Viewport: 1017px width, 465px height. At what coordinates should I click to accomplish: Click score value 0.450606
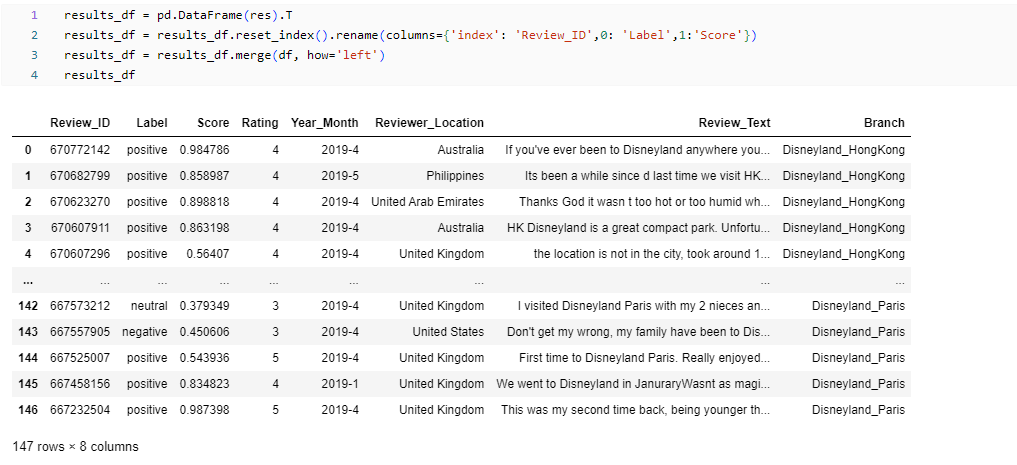click(x=204, y=331)
